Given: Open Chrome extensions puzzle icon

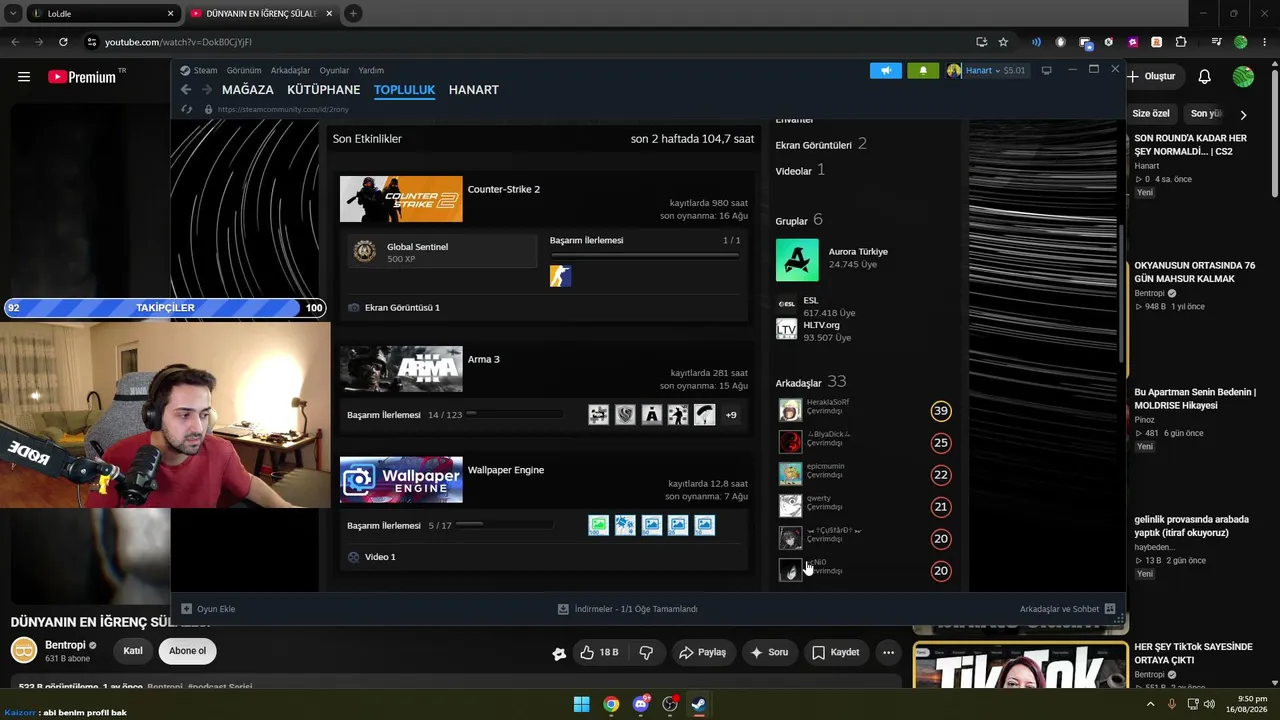Looking at the screenshot, I should tap(1181, 42).
